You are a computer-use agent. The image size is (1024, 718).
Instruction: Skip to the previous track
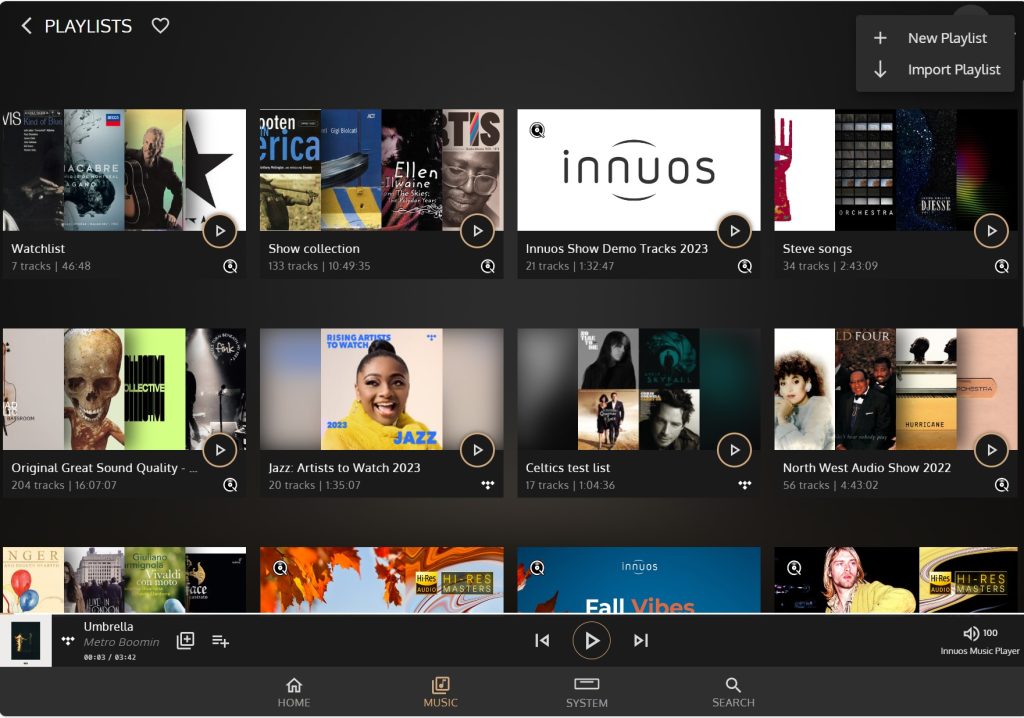click(x=542, y=640)
